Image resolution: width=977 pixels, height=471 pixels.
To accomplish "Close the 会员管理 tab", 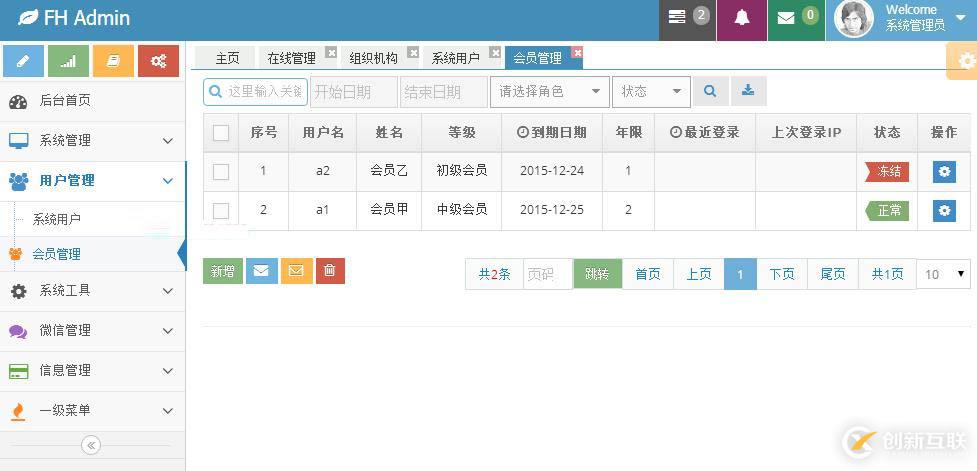I will click(578, 52).
